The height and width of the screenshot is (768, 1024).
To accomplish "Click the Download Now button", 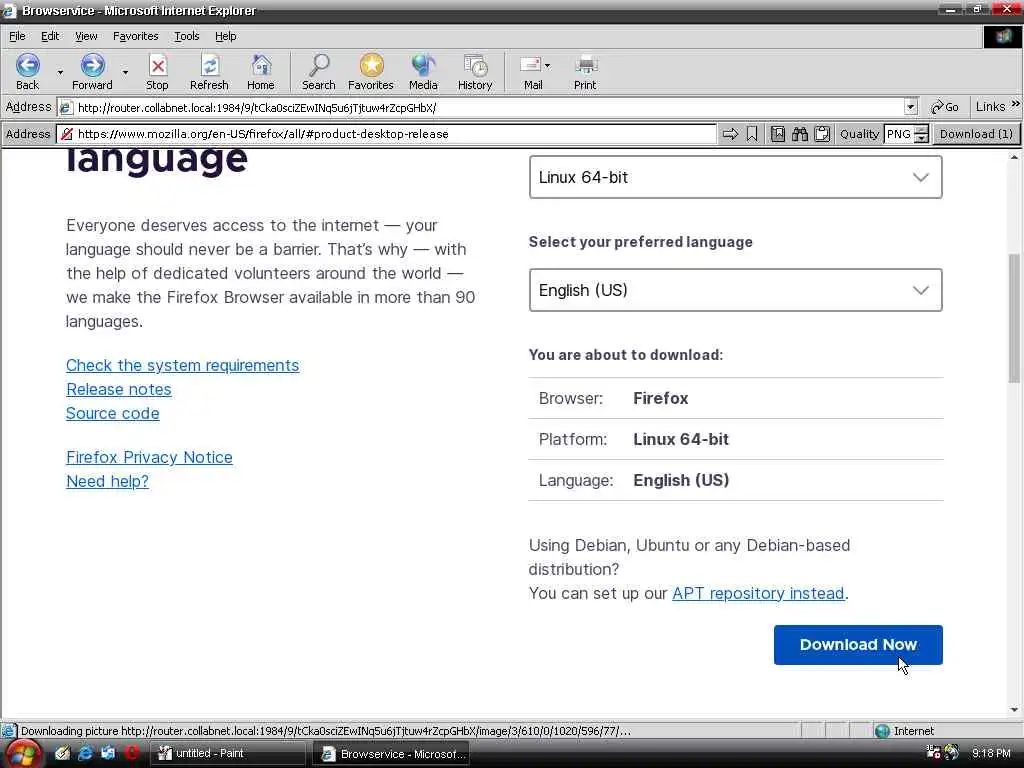I will coord(858,645).
